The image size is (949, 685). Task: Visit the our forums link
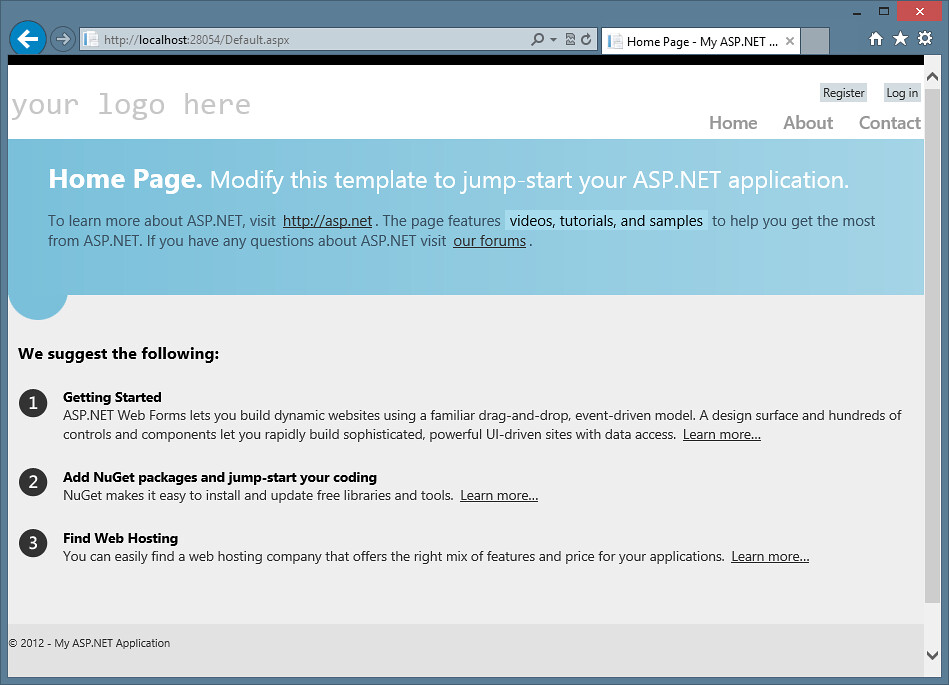[x=489, y=241]
